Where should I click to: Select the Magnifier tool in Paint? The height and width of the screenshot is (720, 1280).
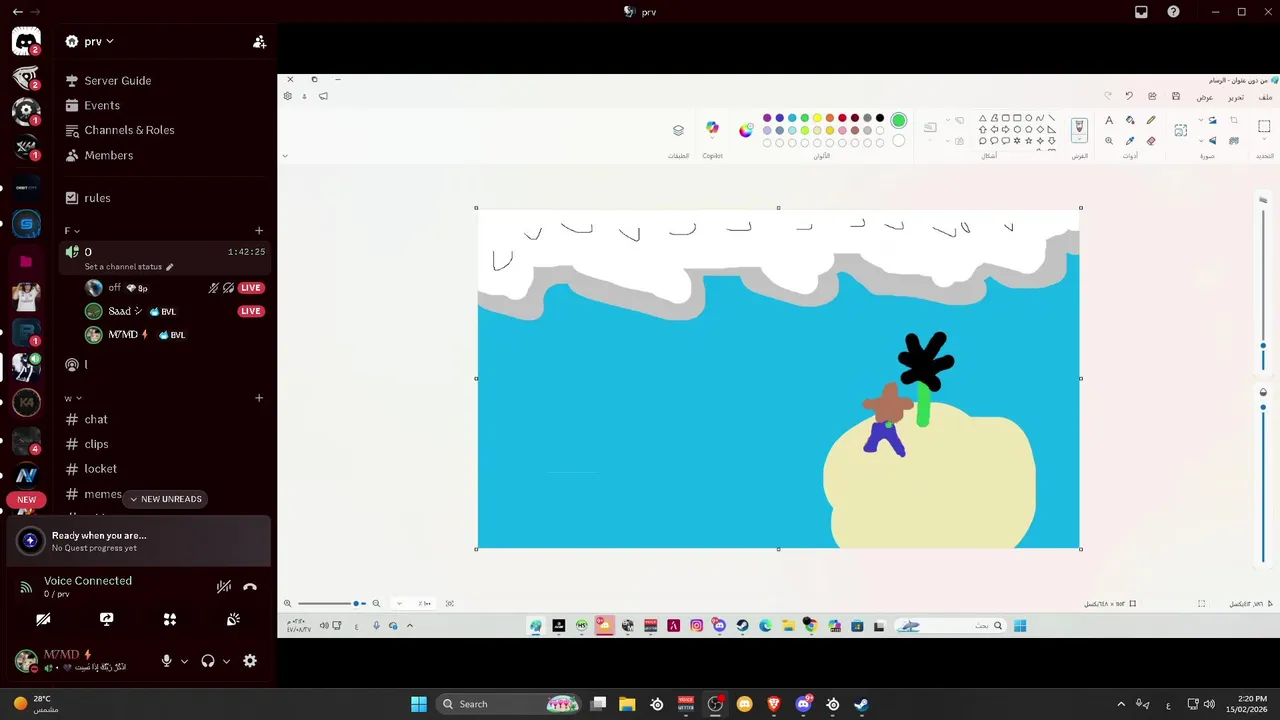pos(1109,141)
